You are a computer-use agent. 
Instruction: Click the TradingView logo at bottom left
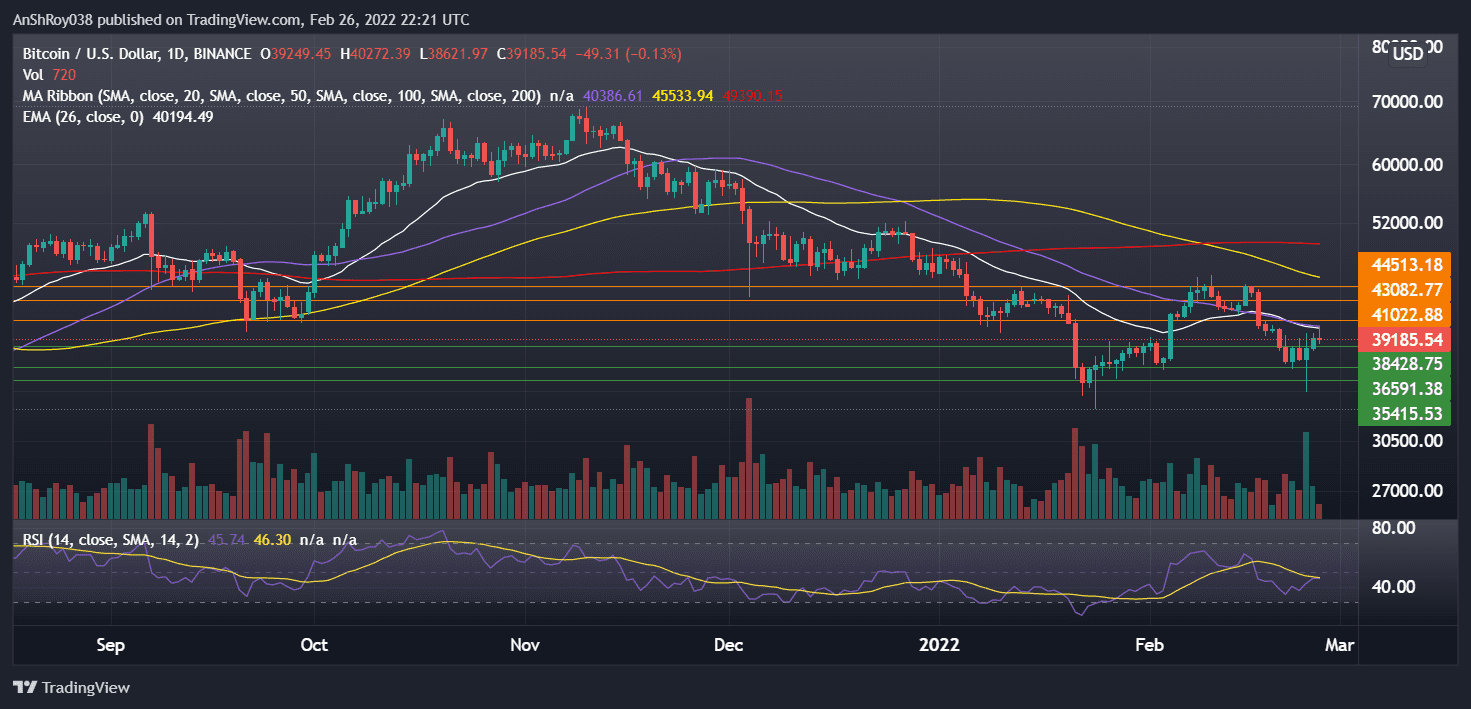click(70, 688)
